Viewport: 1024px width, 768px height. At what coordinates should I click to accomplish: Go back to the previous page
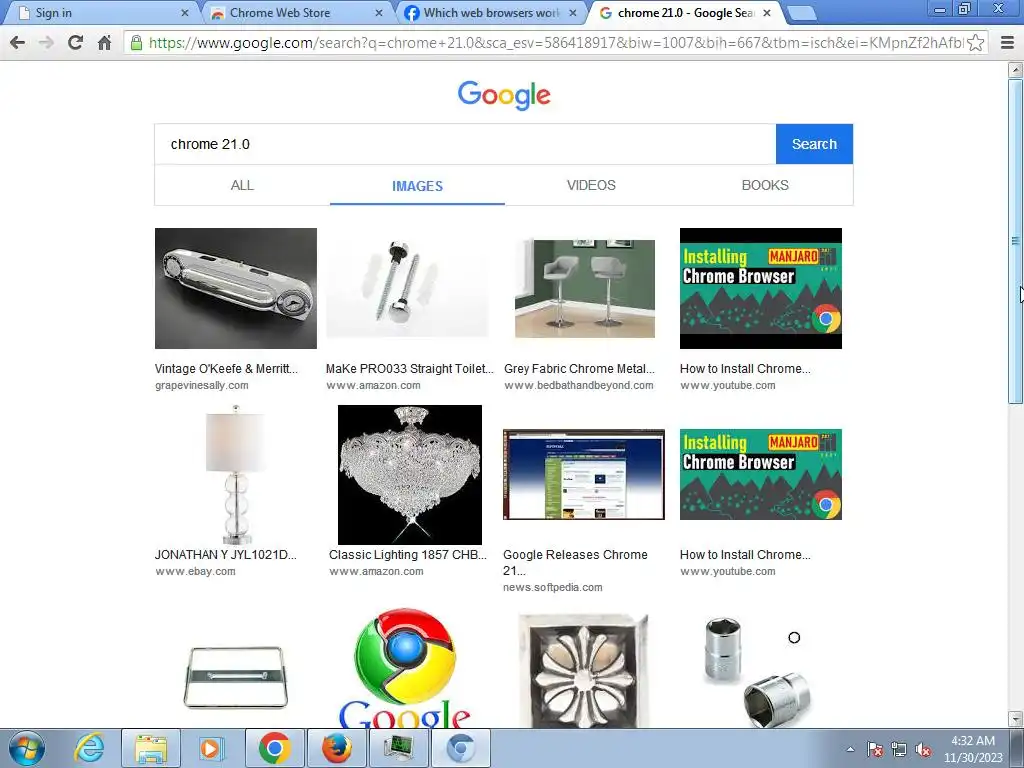[18, 43]
